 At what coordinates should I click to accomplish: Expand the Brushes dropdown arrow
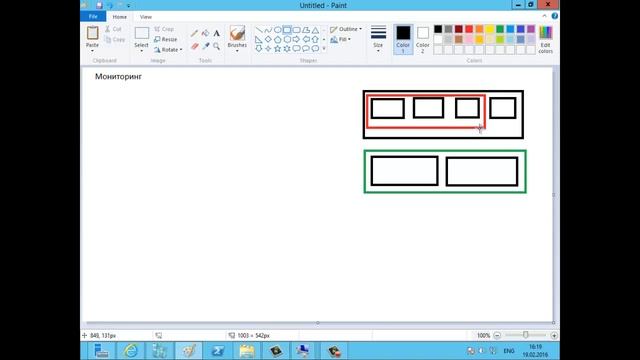point(237,51)
